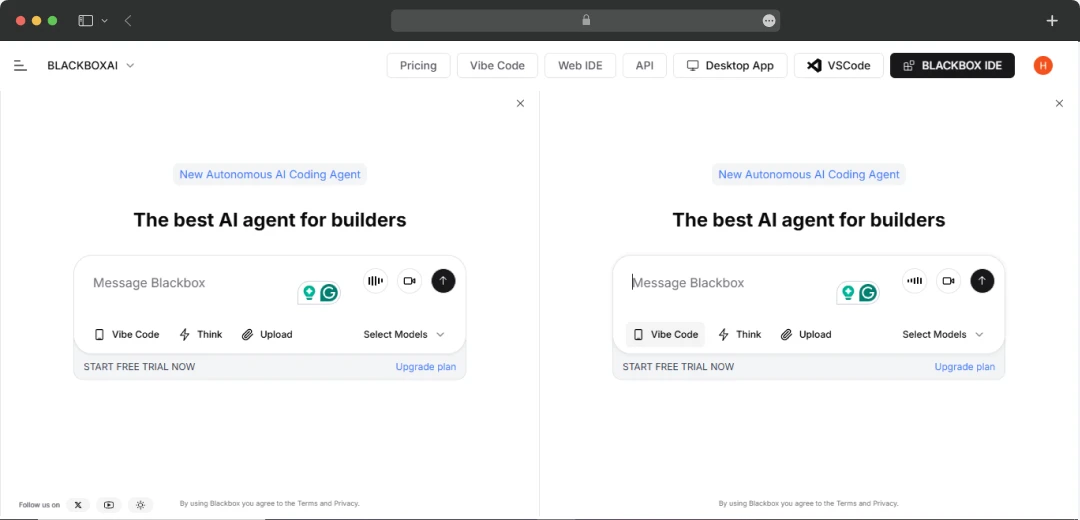Toggle Vibe Code mode in right pane
Image resolution: width=1080 pixels, height=520 pixels.
click(665, 335)
